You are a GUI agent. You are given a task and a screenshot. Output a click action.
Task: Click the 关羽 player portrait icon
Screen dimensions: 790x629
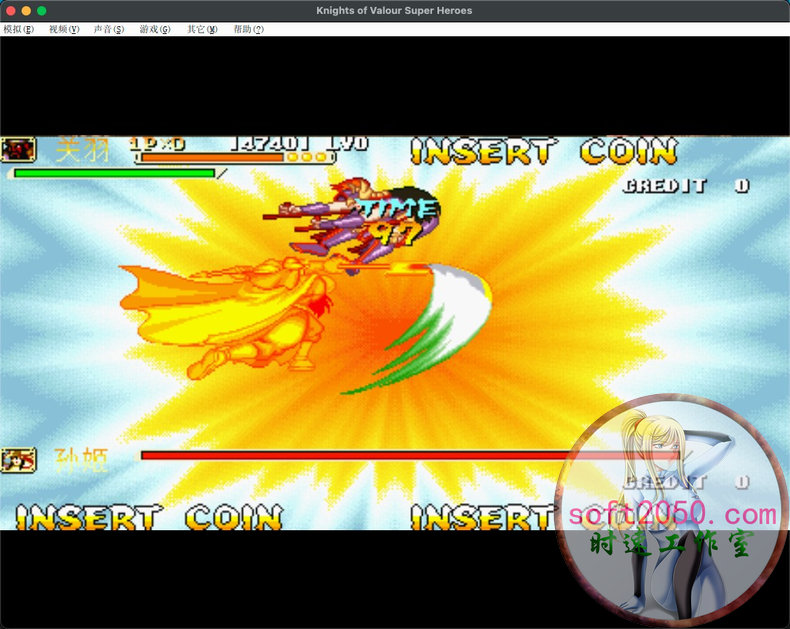(19, 150)
